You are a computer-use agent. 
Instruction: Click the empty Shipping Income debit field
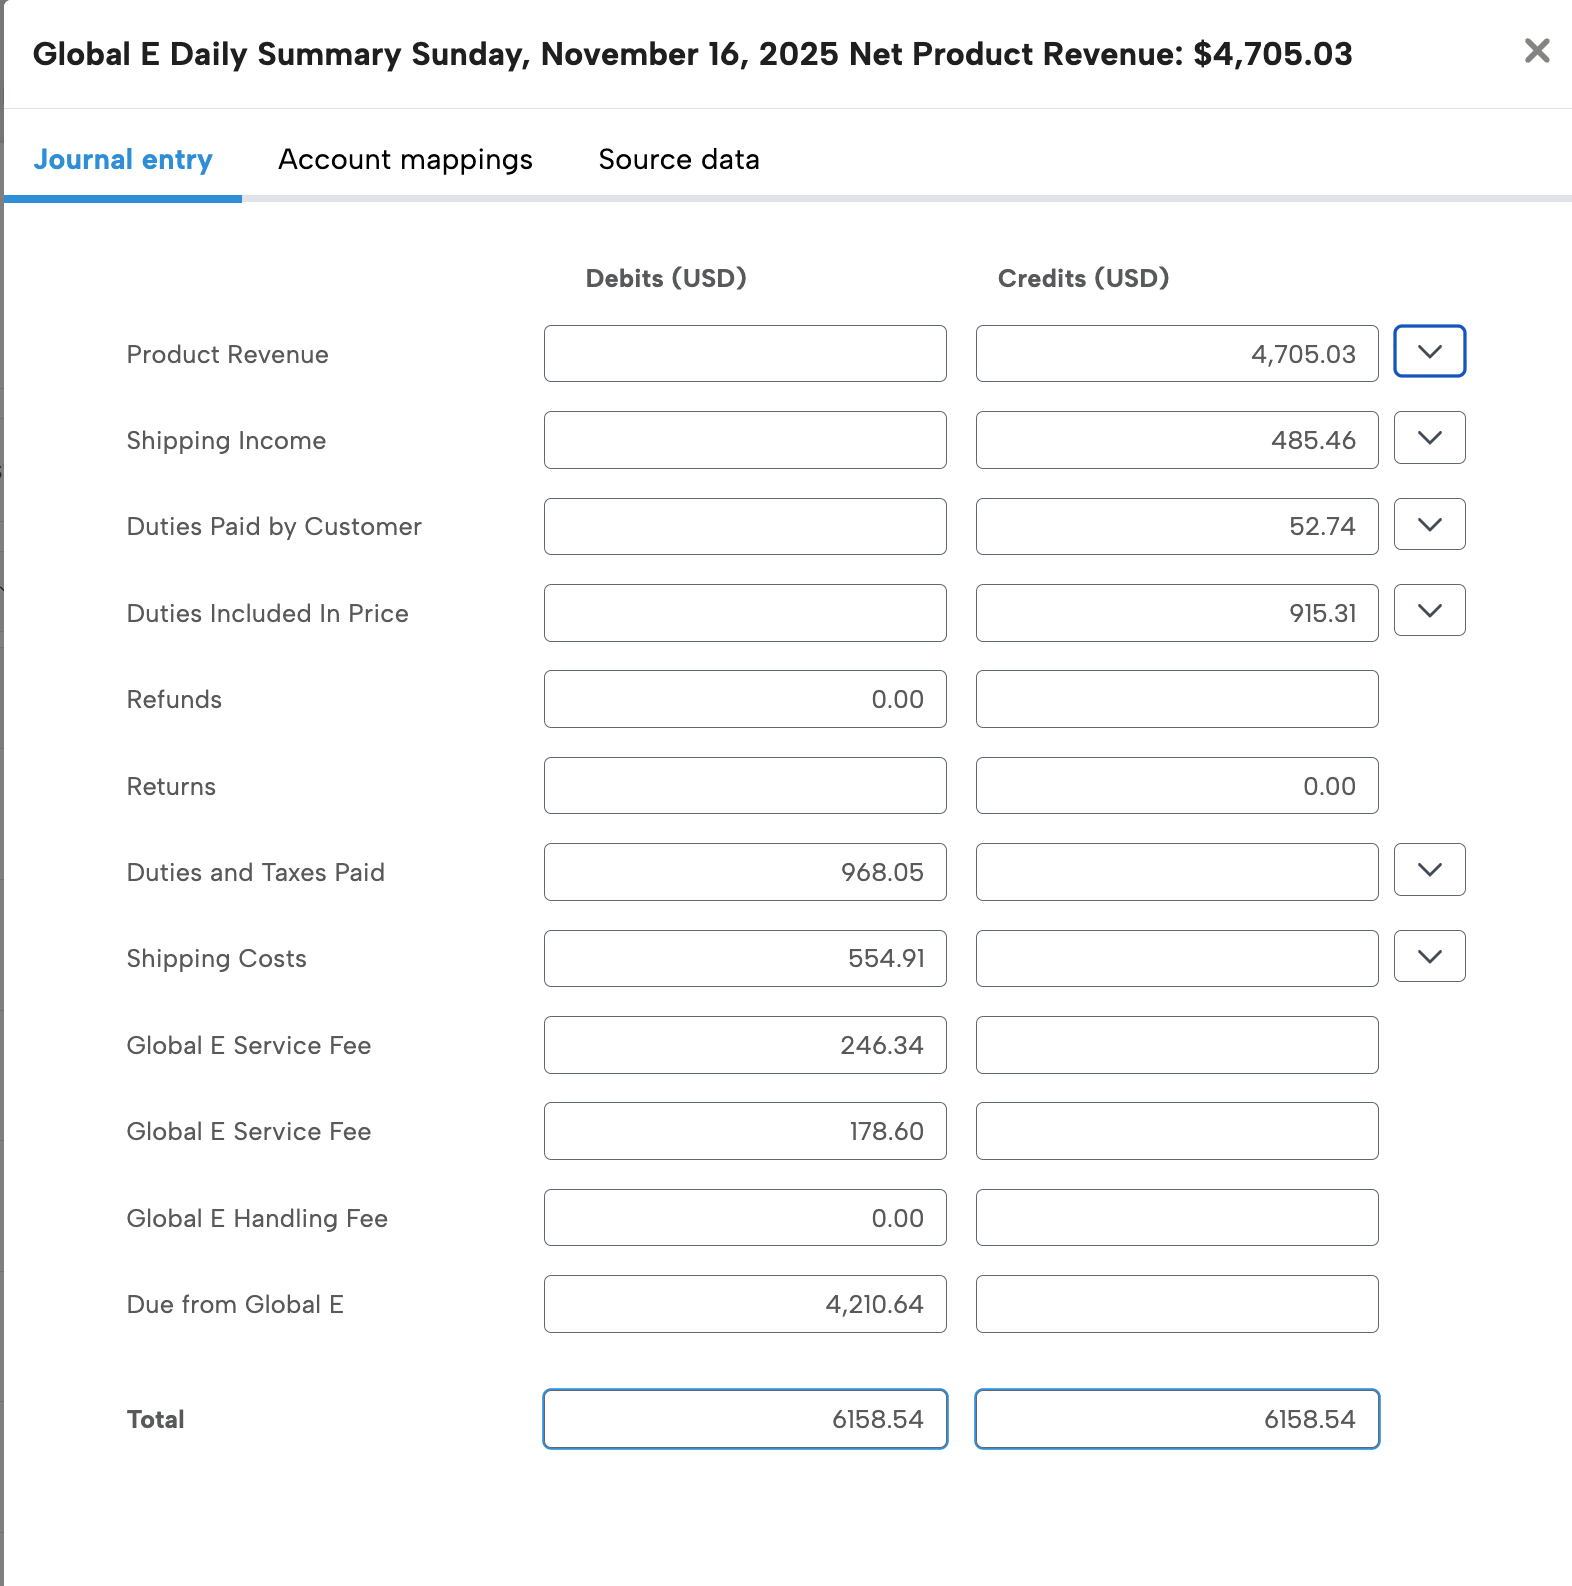(x=745, y=439)
